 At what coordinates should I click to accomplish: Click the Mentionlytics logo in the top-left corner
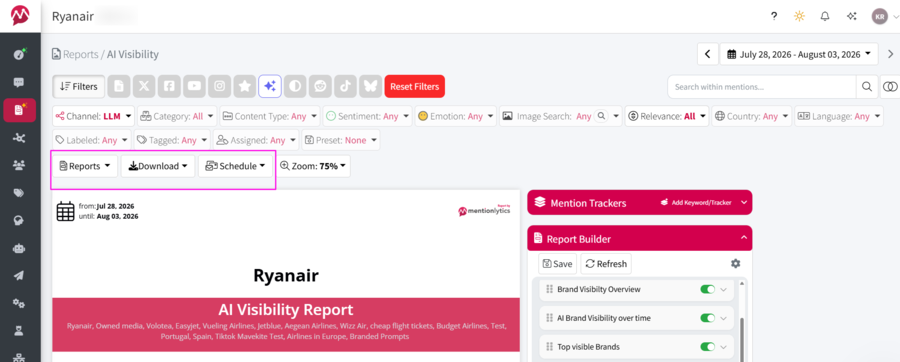coord(20,16)
